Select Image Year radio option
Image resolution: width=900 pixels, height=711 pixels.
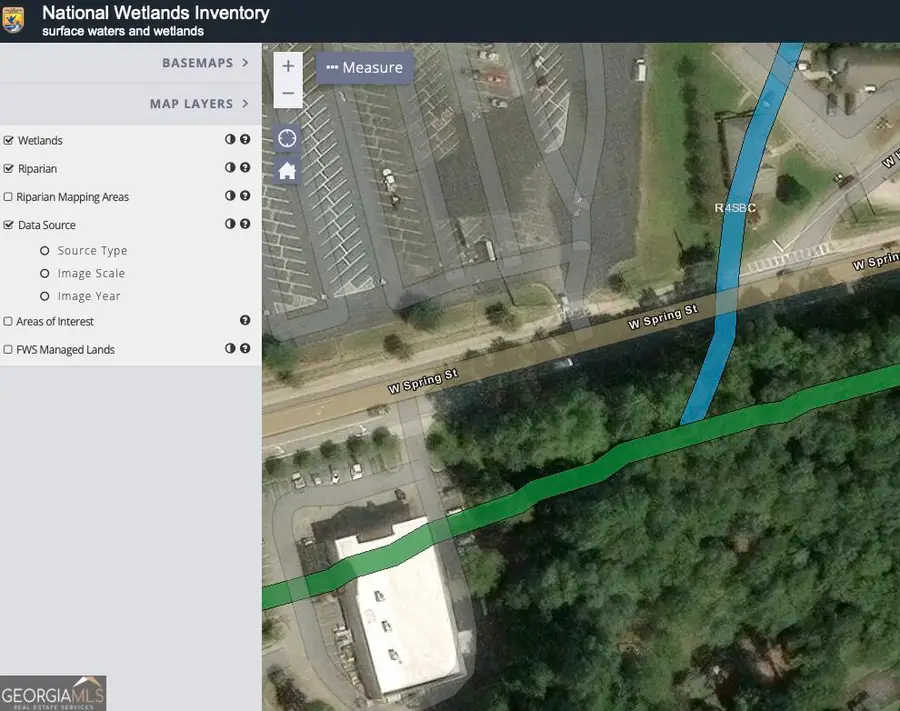click(45, 296)
